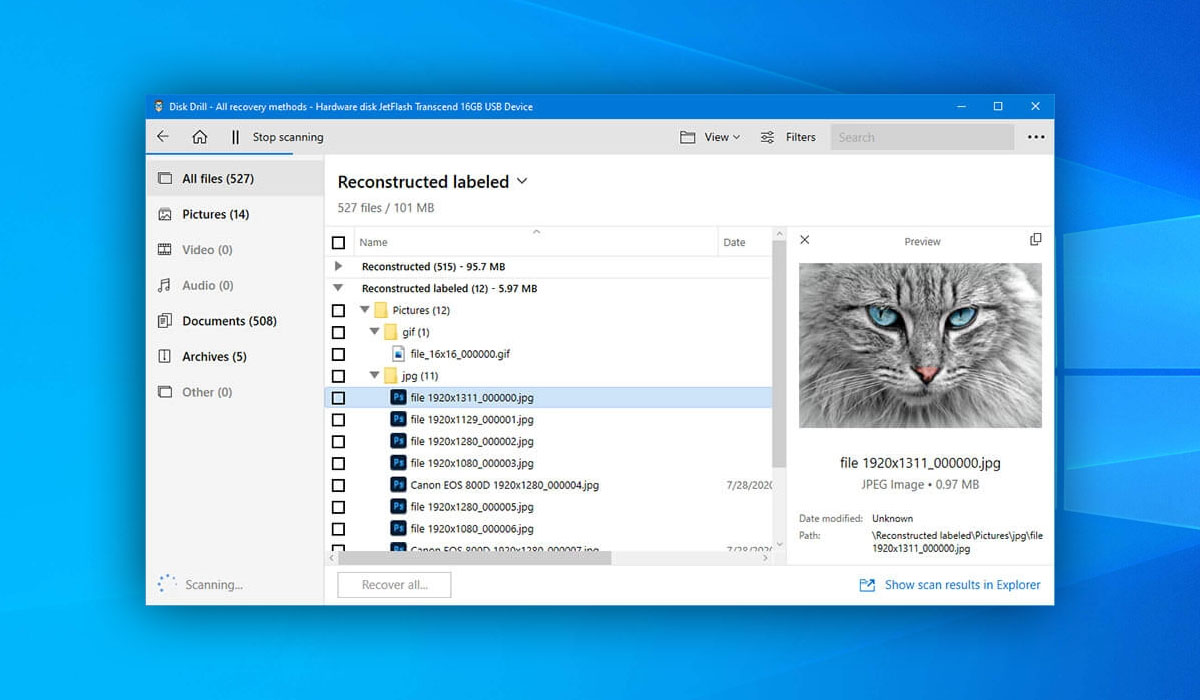Collapse the jpg (11) tree node

click(375, 376)
